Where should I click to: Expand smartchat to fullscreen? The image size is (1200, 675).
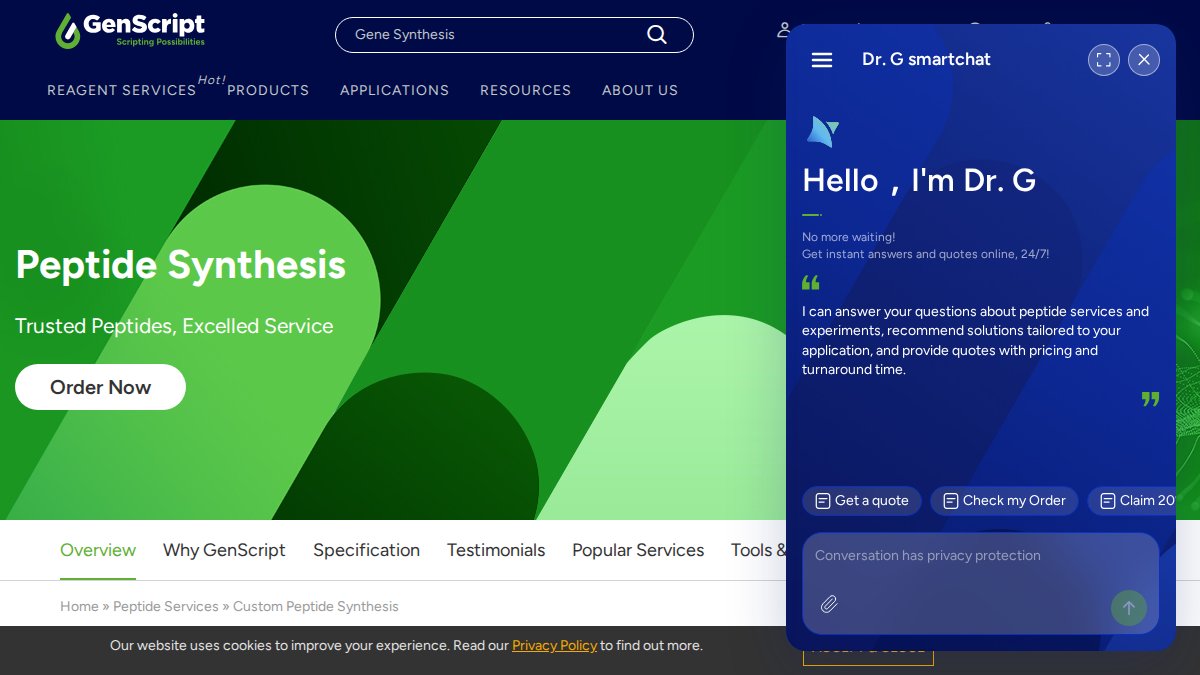[x=1104, y=60]
